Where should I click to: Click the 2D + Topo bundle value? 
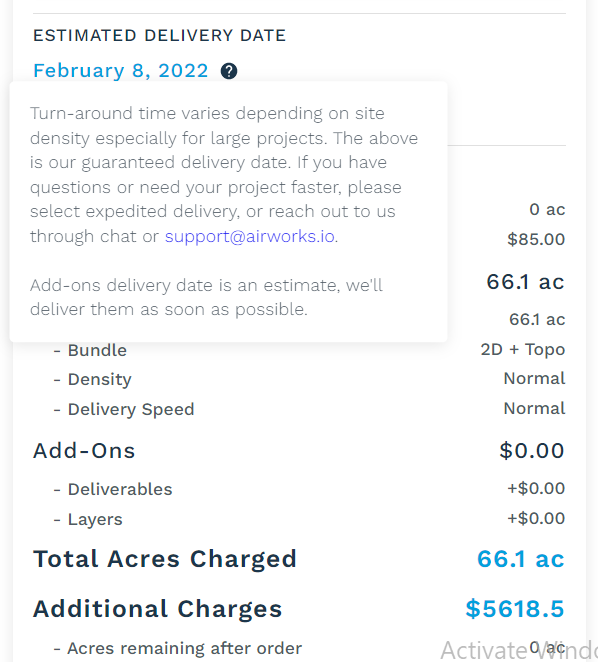click(523, 350)
